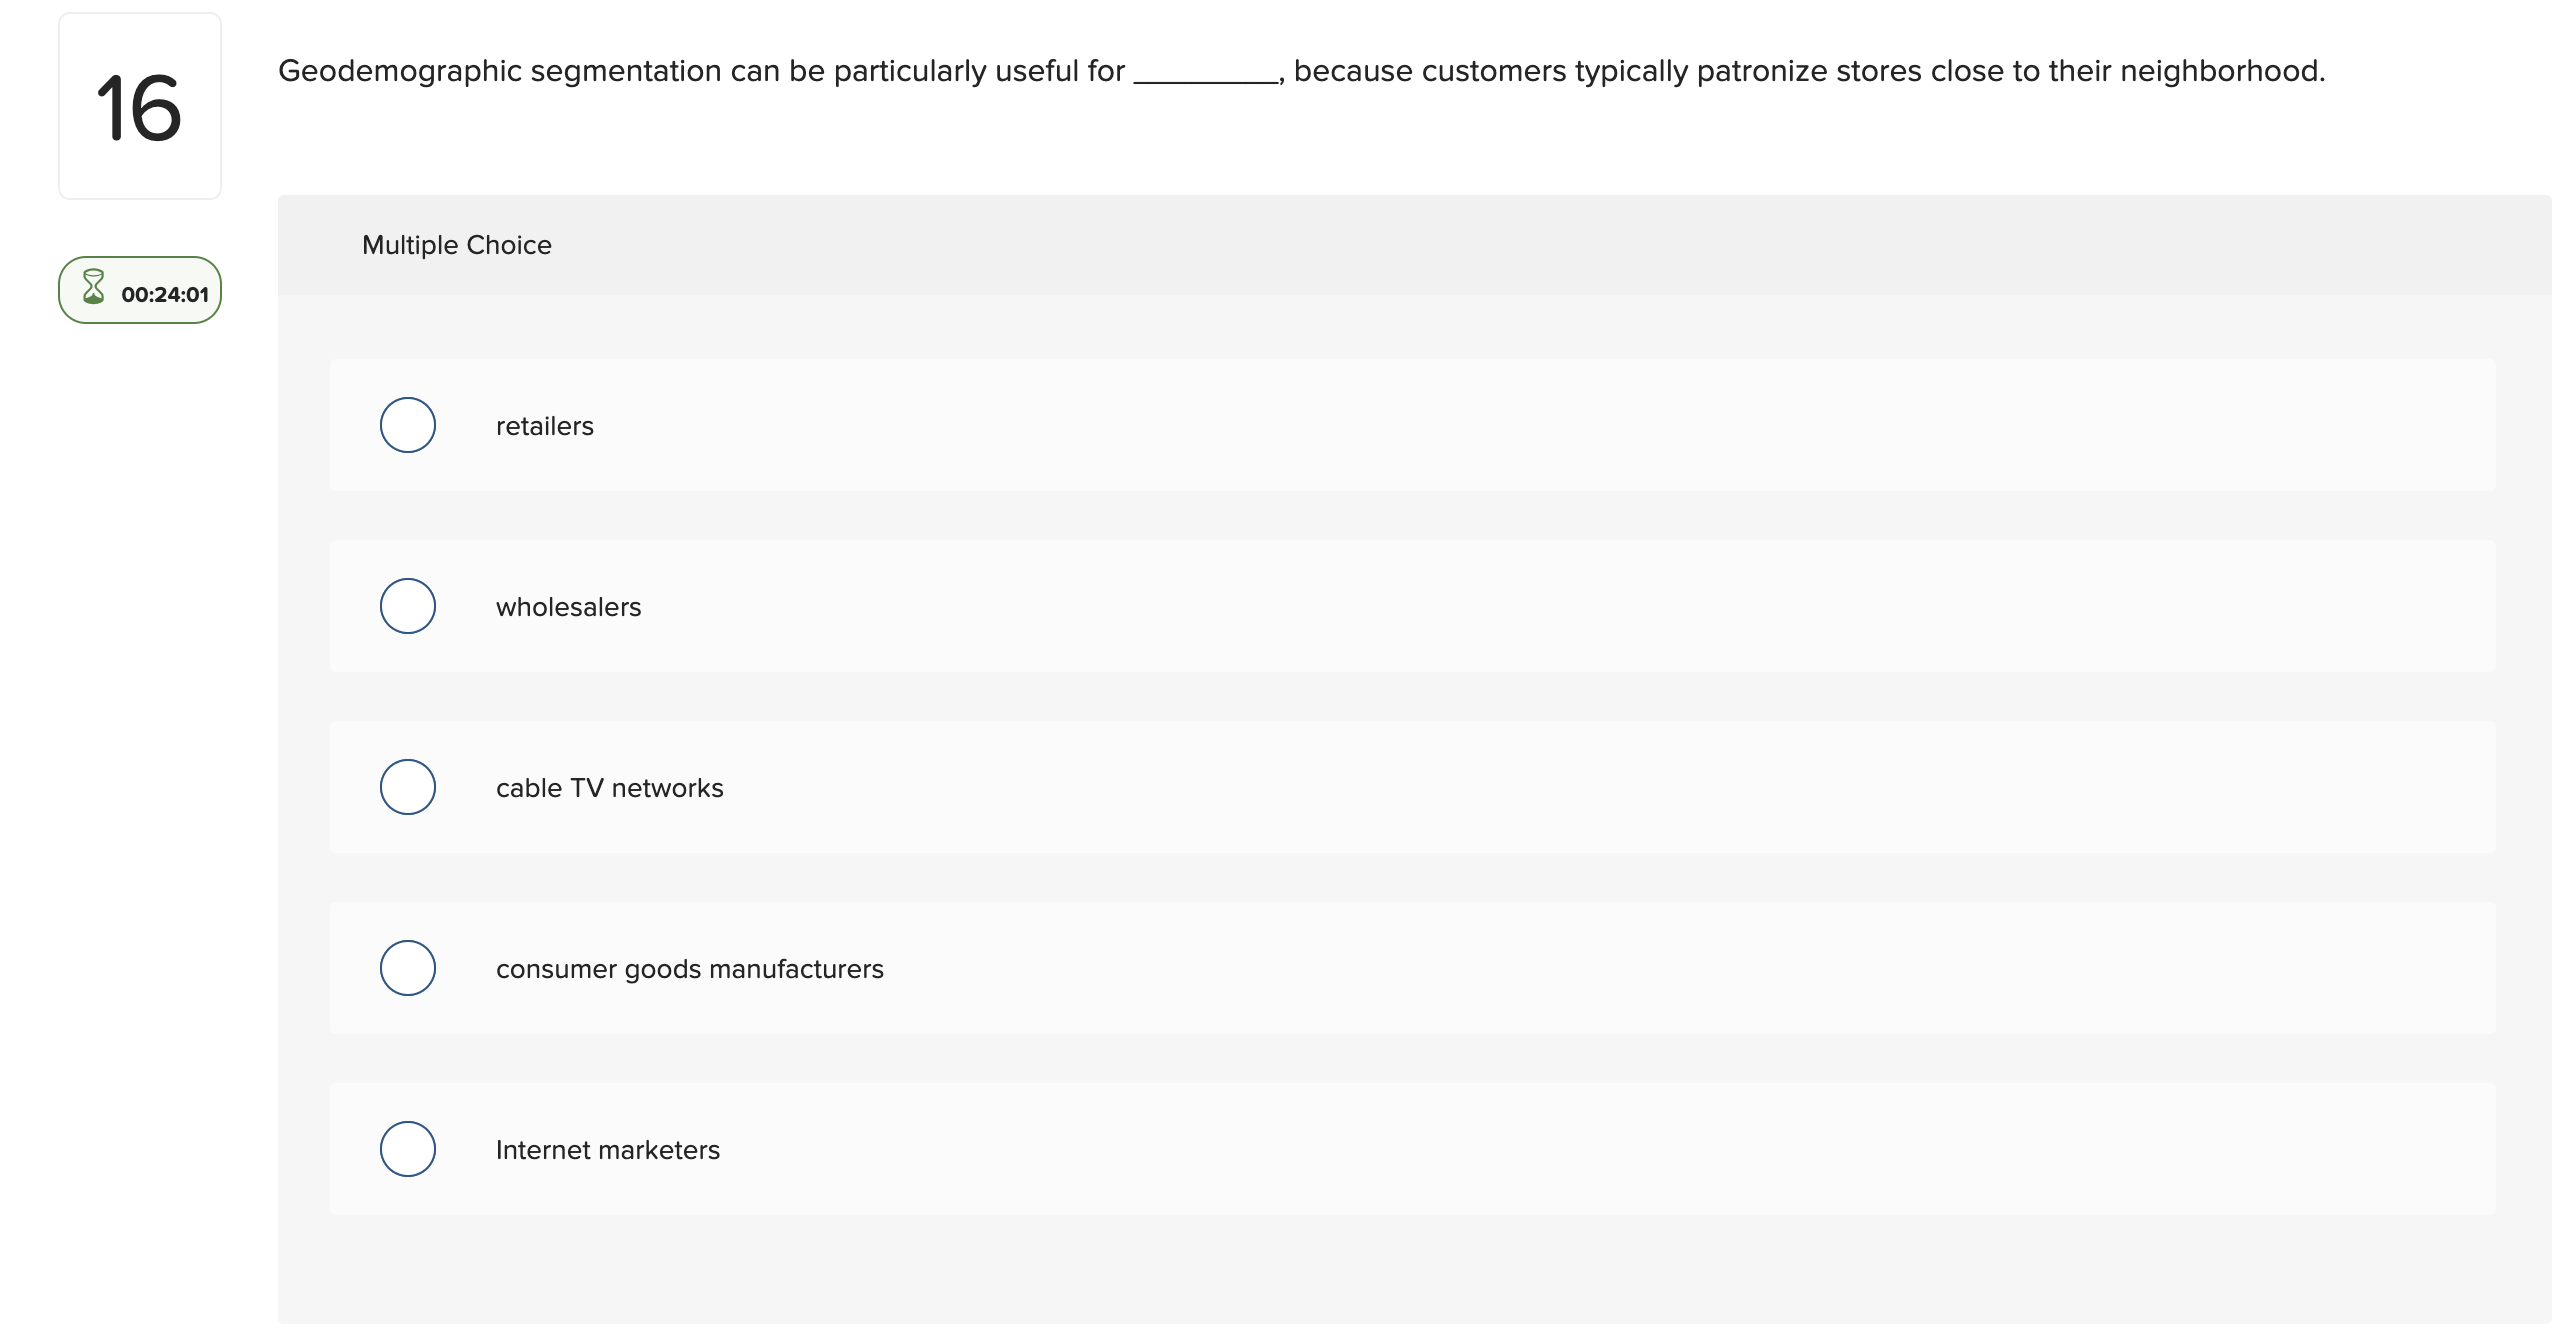Click empty area of cable TV row

click(x=1500, y=787)
